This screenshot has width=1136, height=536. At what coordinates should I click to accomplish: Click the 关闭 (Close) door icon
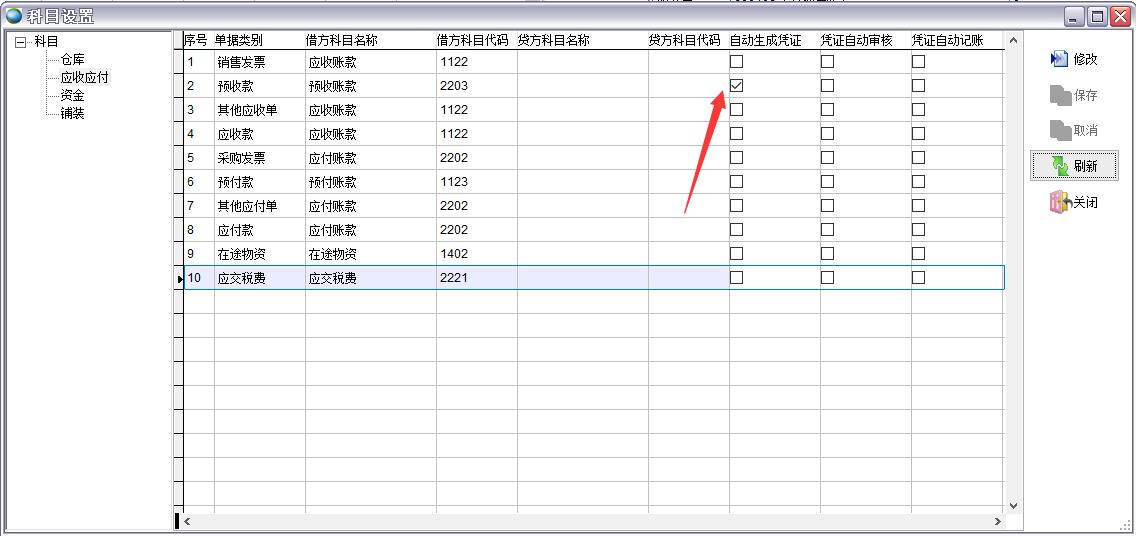1060,203
